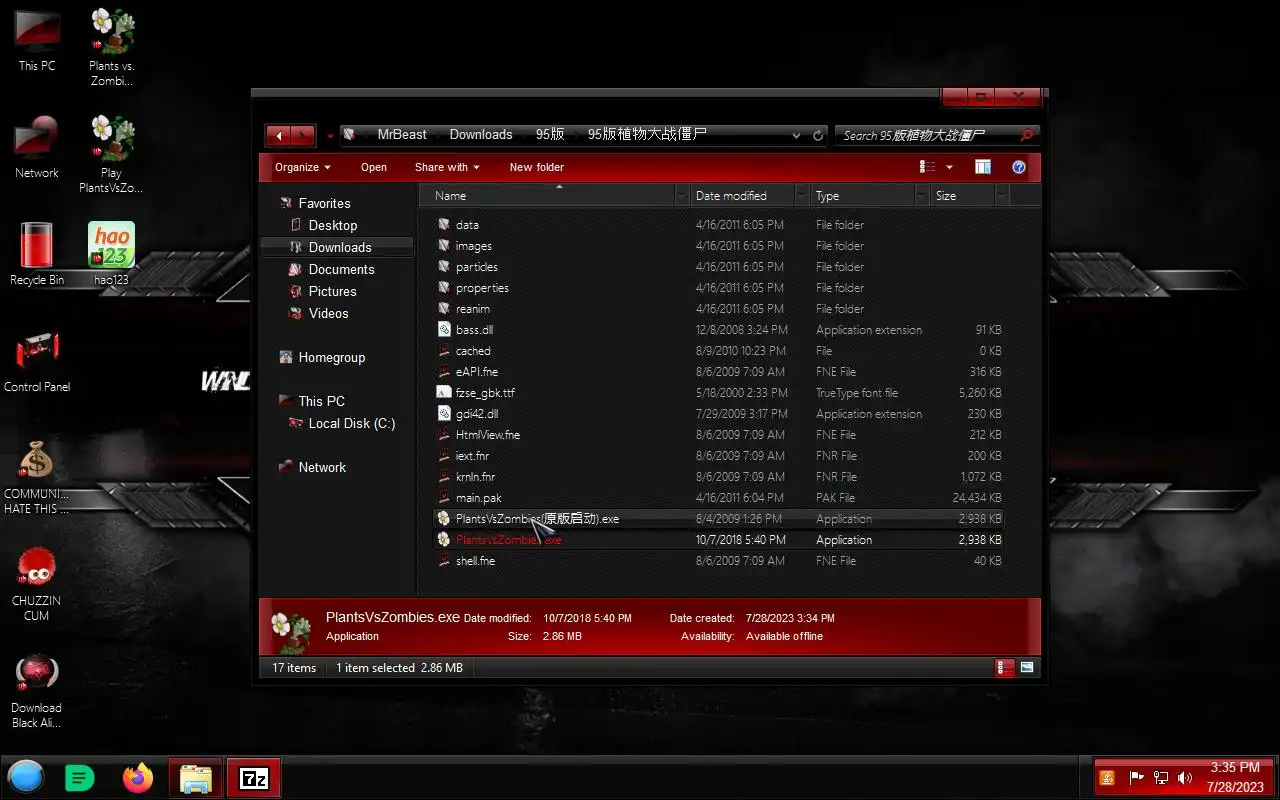Open 7-Zip from the taskbar
1280x800 pixels.
click(x=254, y=778)
